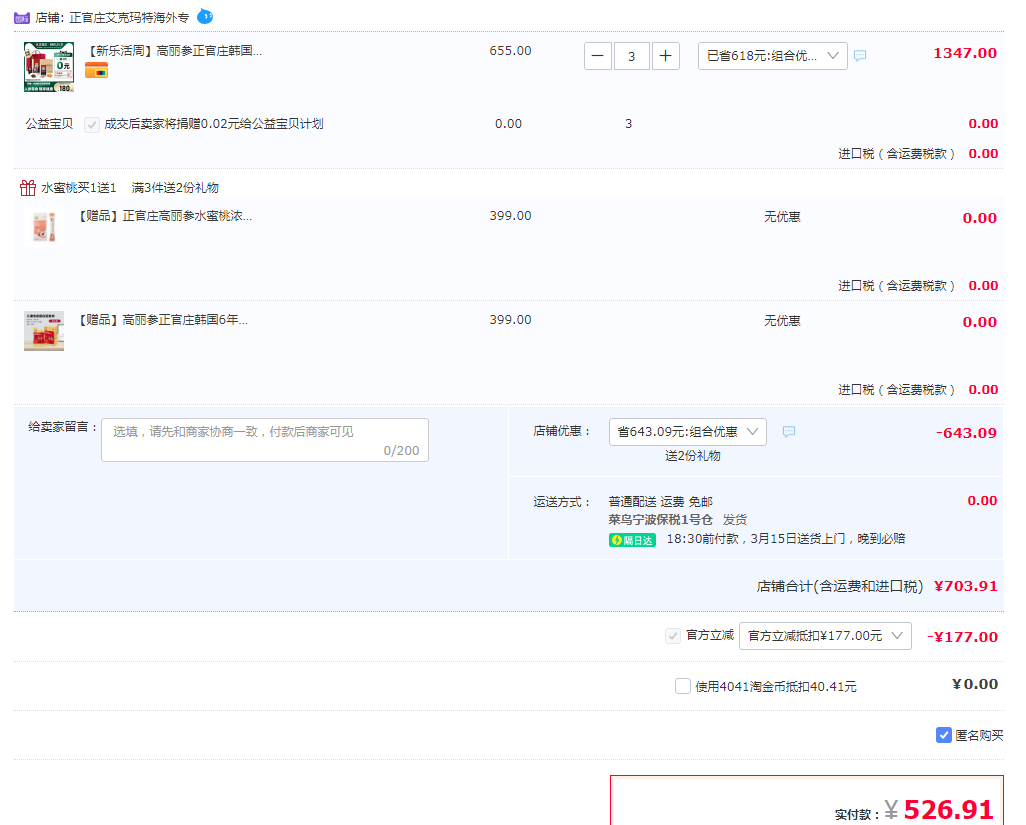Image resolution: width=1026 pixels, height=825 pixels.
Task: Click the 店铺合计 amount ¥703.91
Action: [965, 586]
